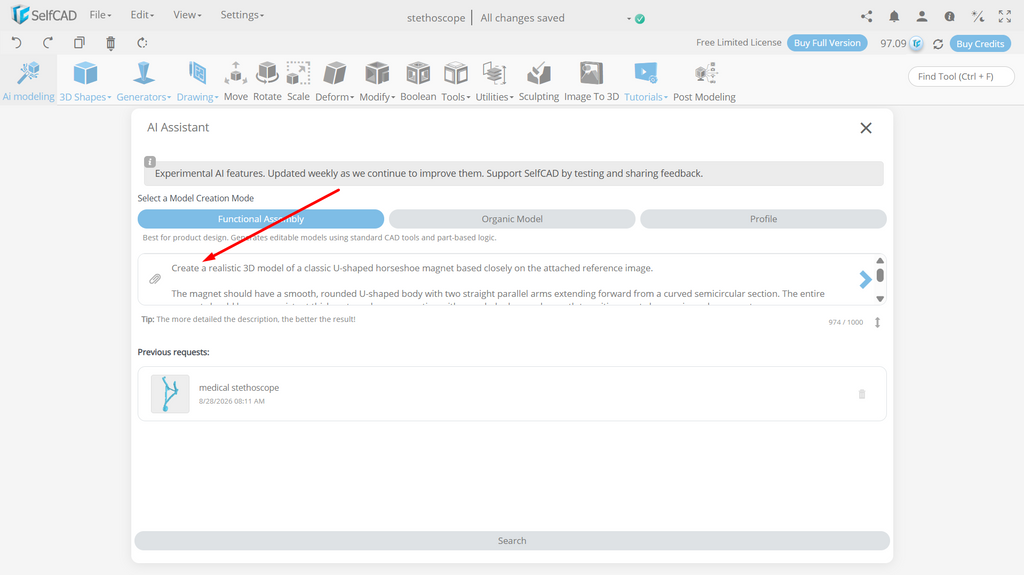Open the Settings menu
This screenshot has height=575, width=1024.
tap(242, 15)
